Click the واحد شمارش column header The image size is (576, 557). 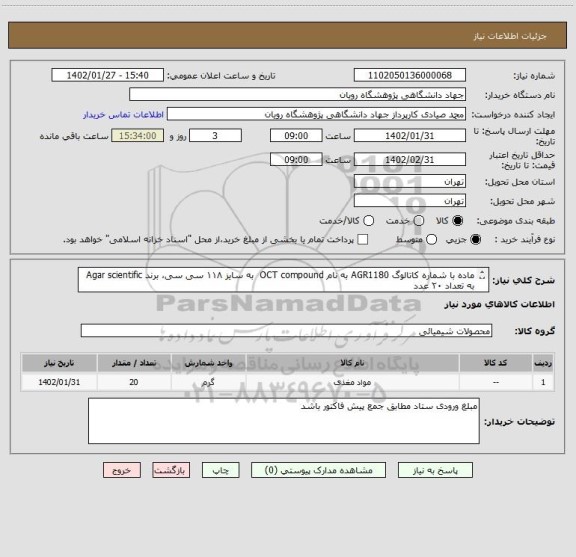click(208, 363)
